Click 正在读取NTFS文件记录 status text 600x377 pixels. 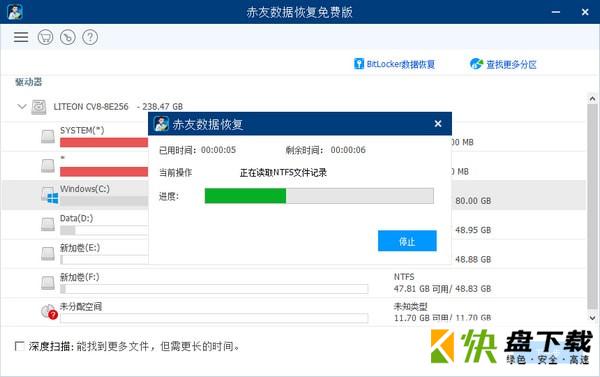tap(283, 173)
